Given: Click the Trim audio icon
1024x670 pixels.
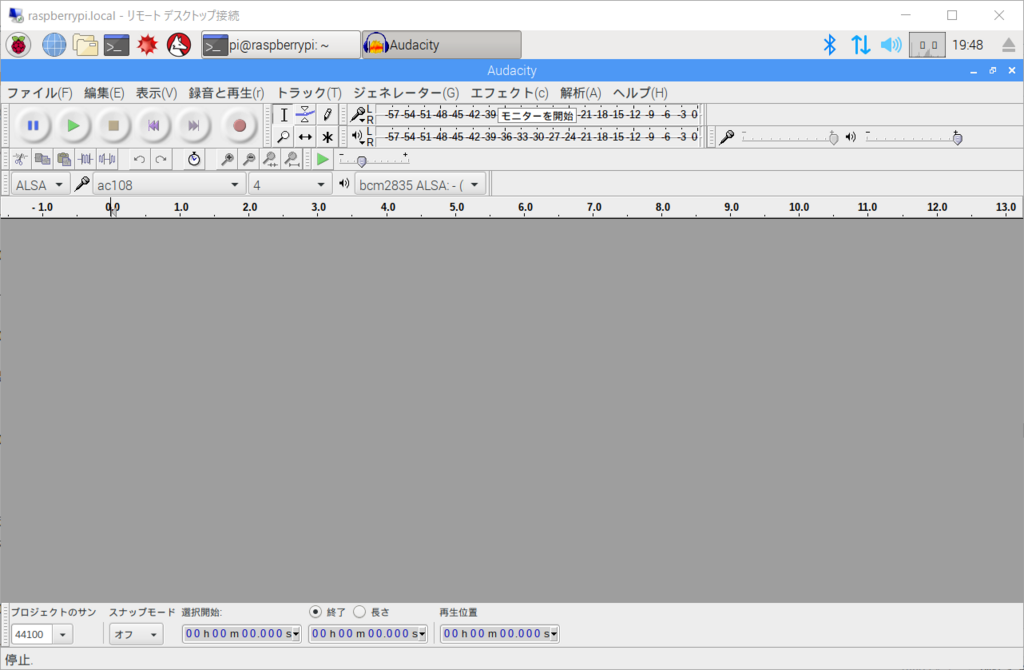Looking at the screenshot, I should 86,159.
